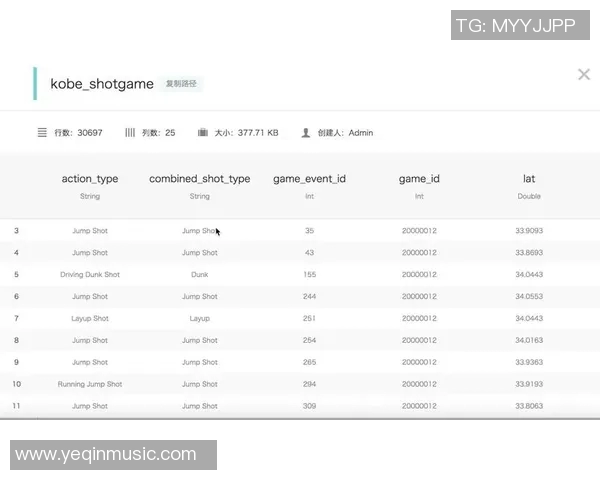Click the file size briefcase icon
600x480 pixels.
tap(203, 132)
